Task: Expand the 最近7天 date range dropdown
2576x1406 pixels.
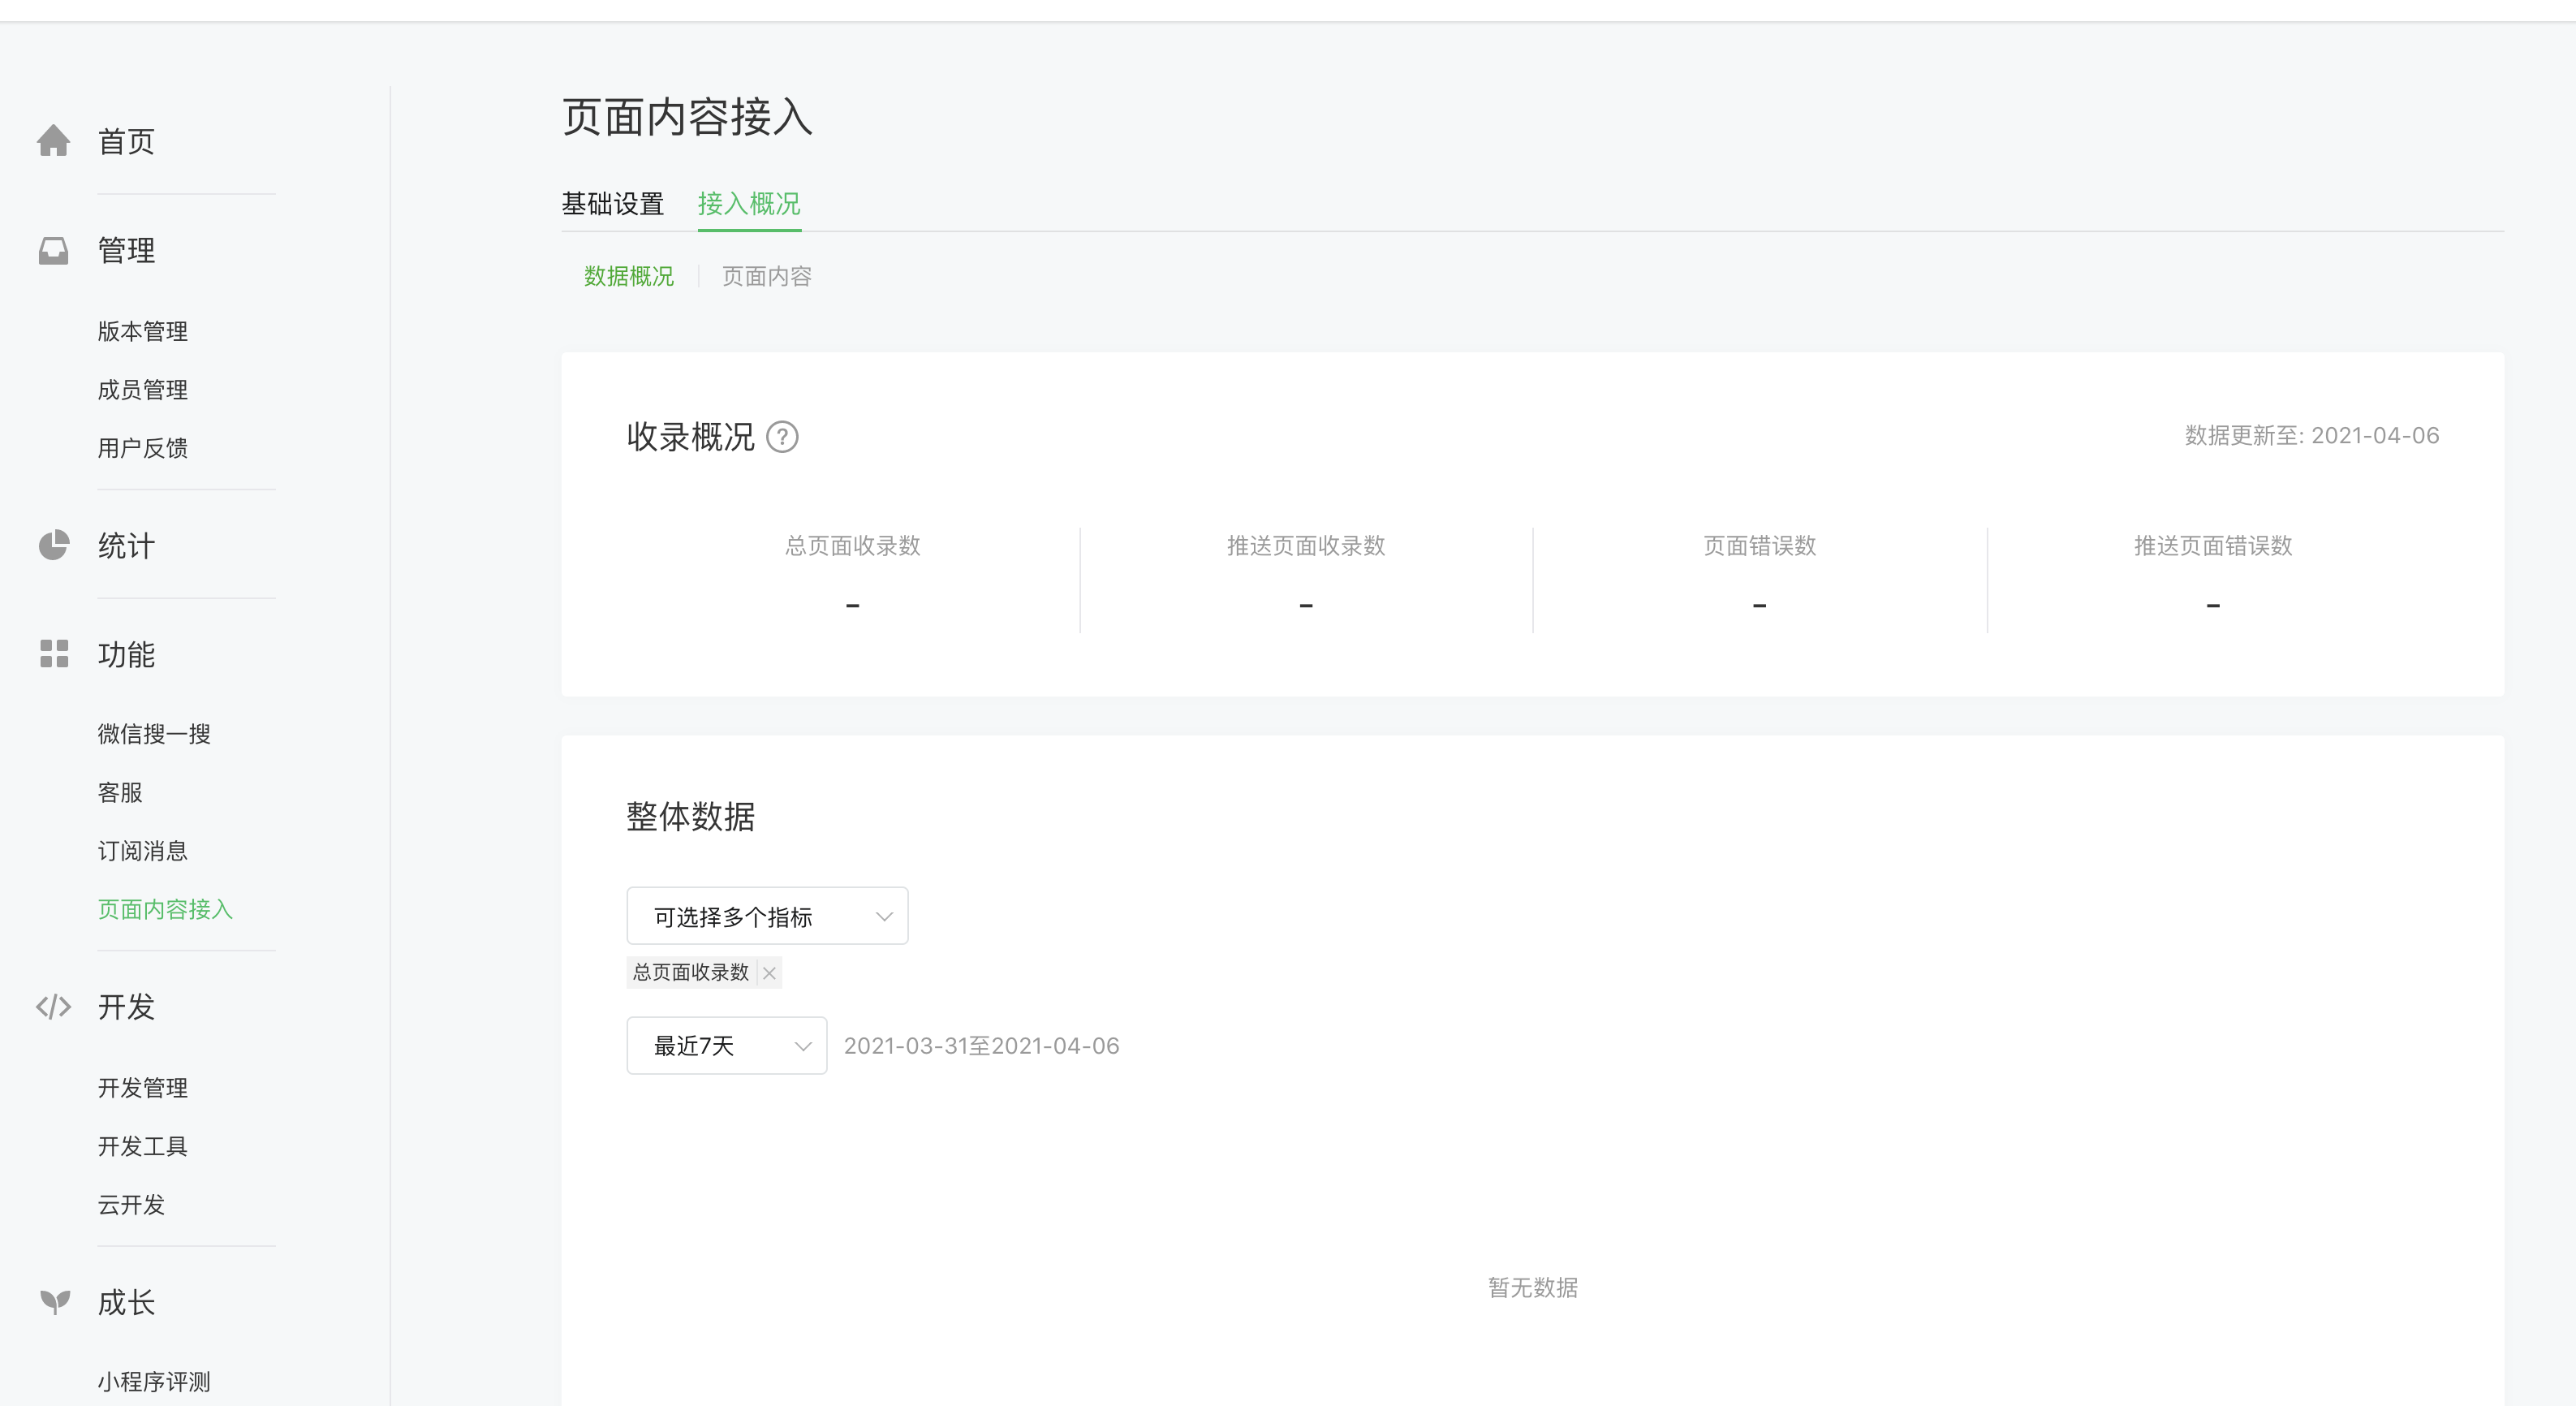Action: [726, 1046]
